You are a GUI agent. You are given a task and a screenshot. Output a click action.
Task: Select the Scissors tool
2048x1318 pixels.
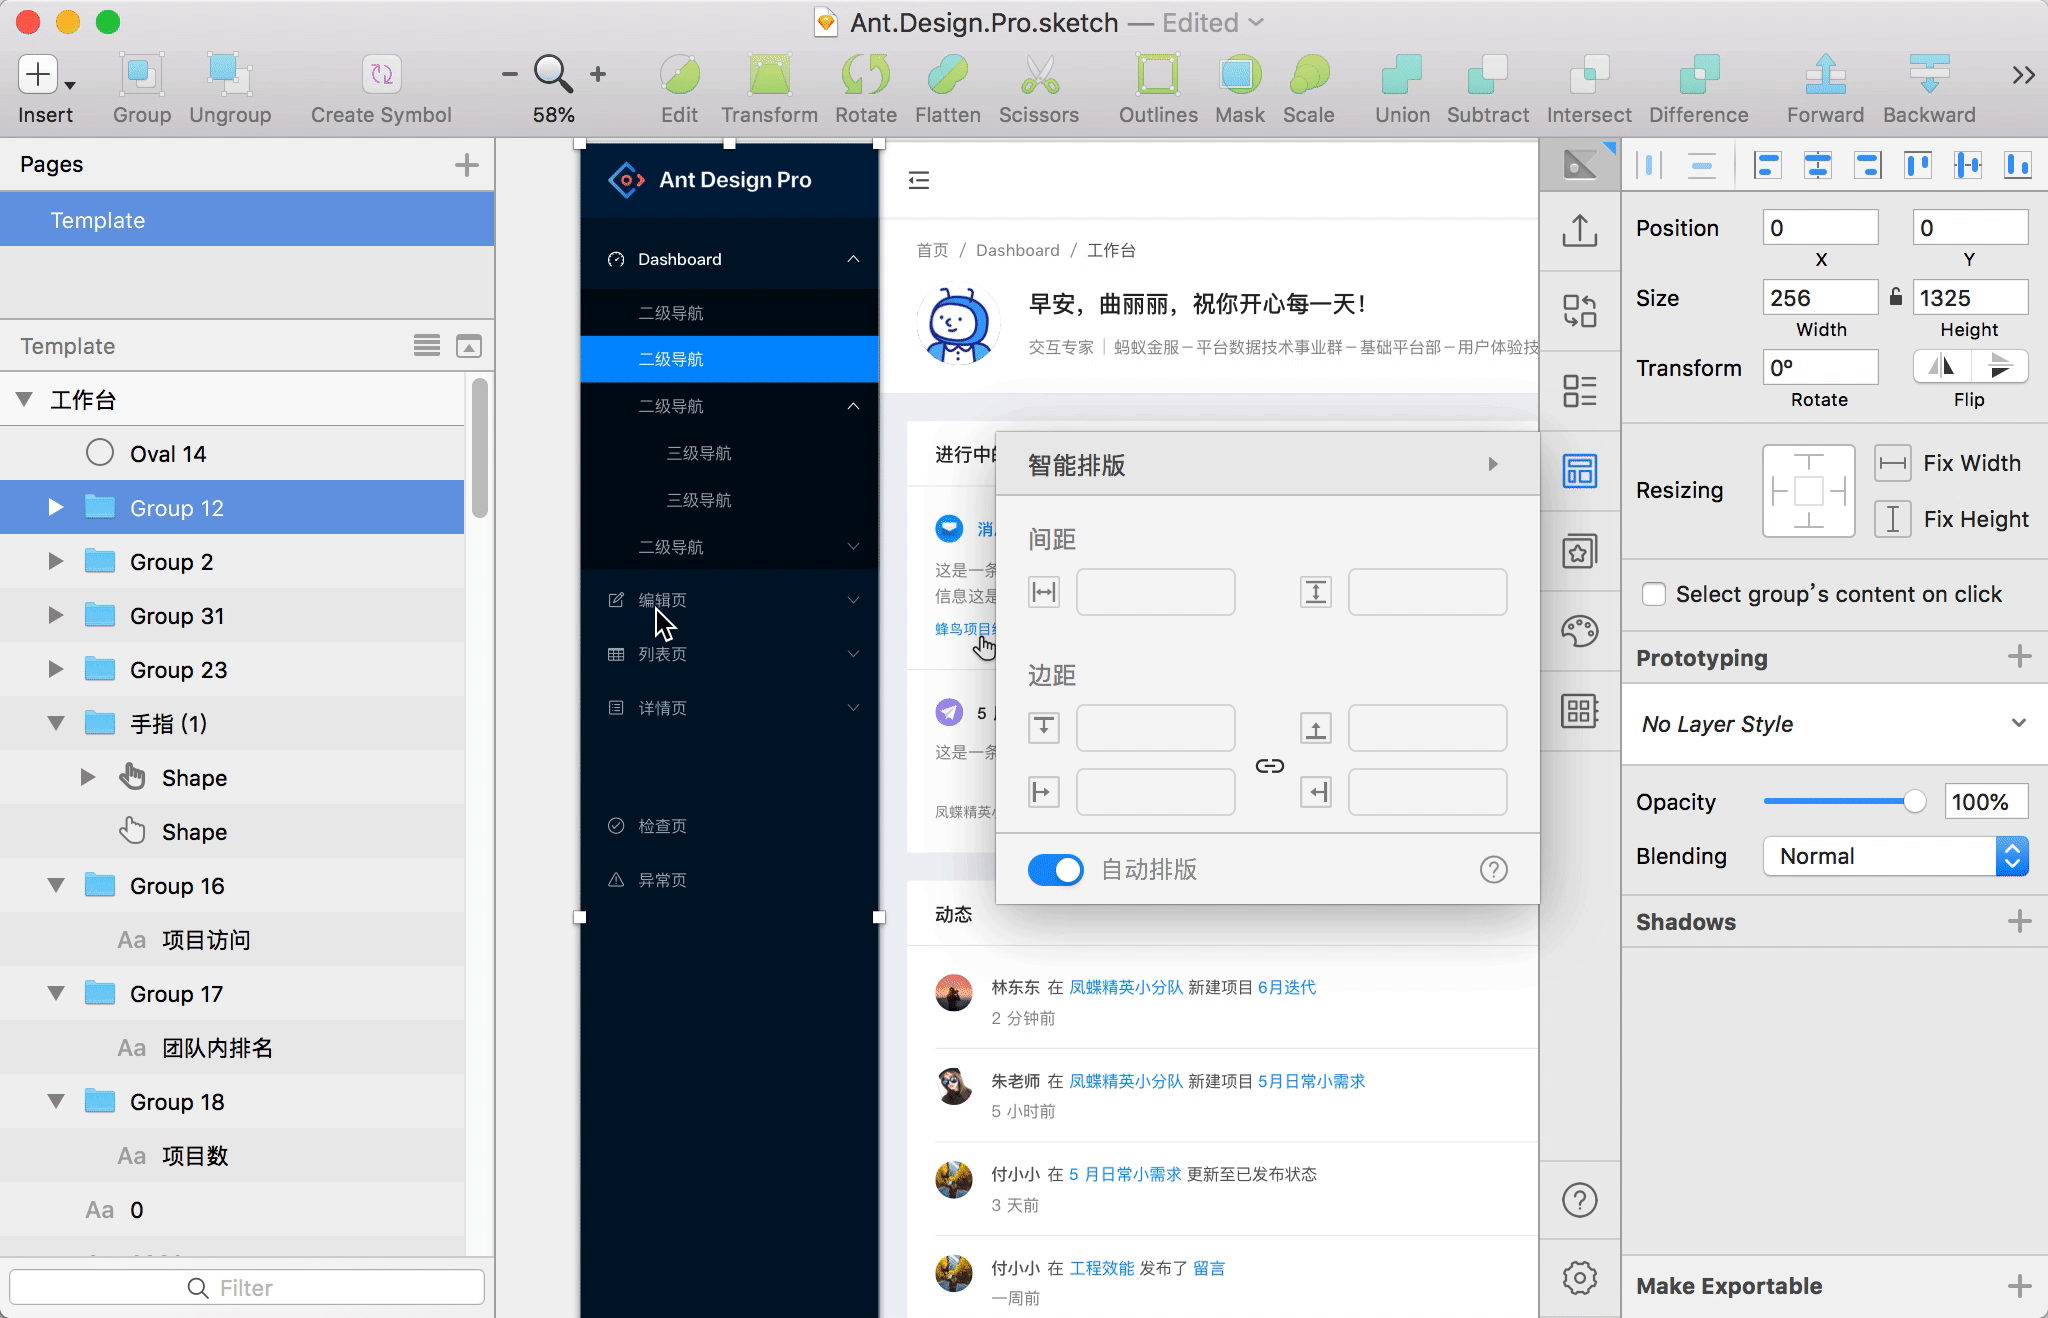pyautogui.click(x=1039, y=75)
